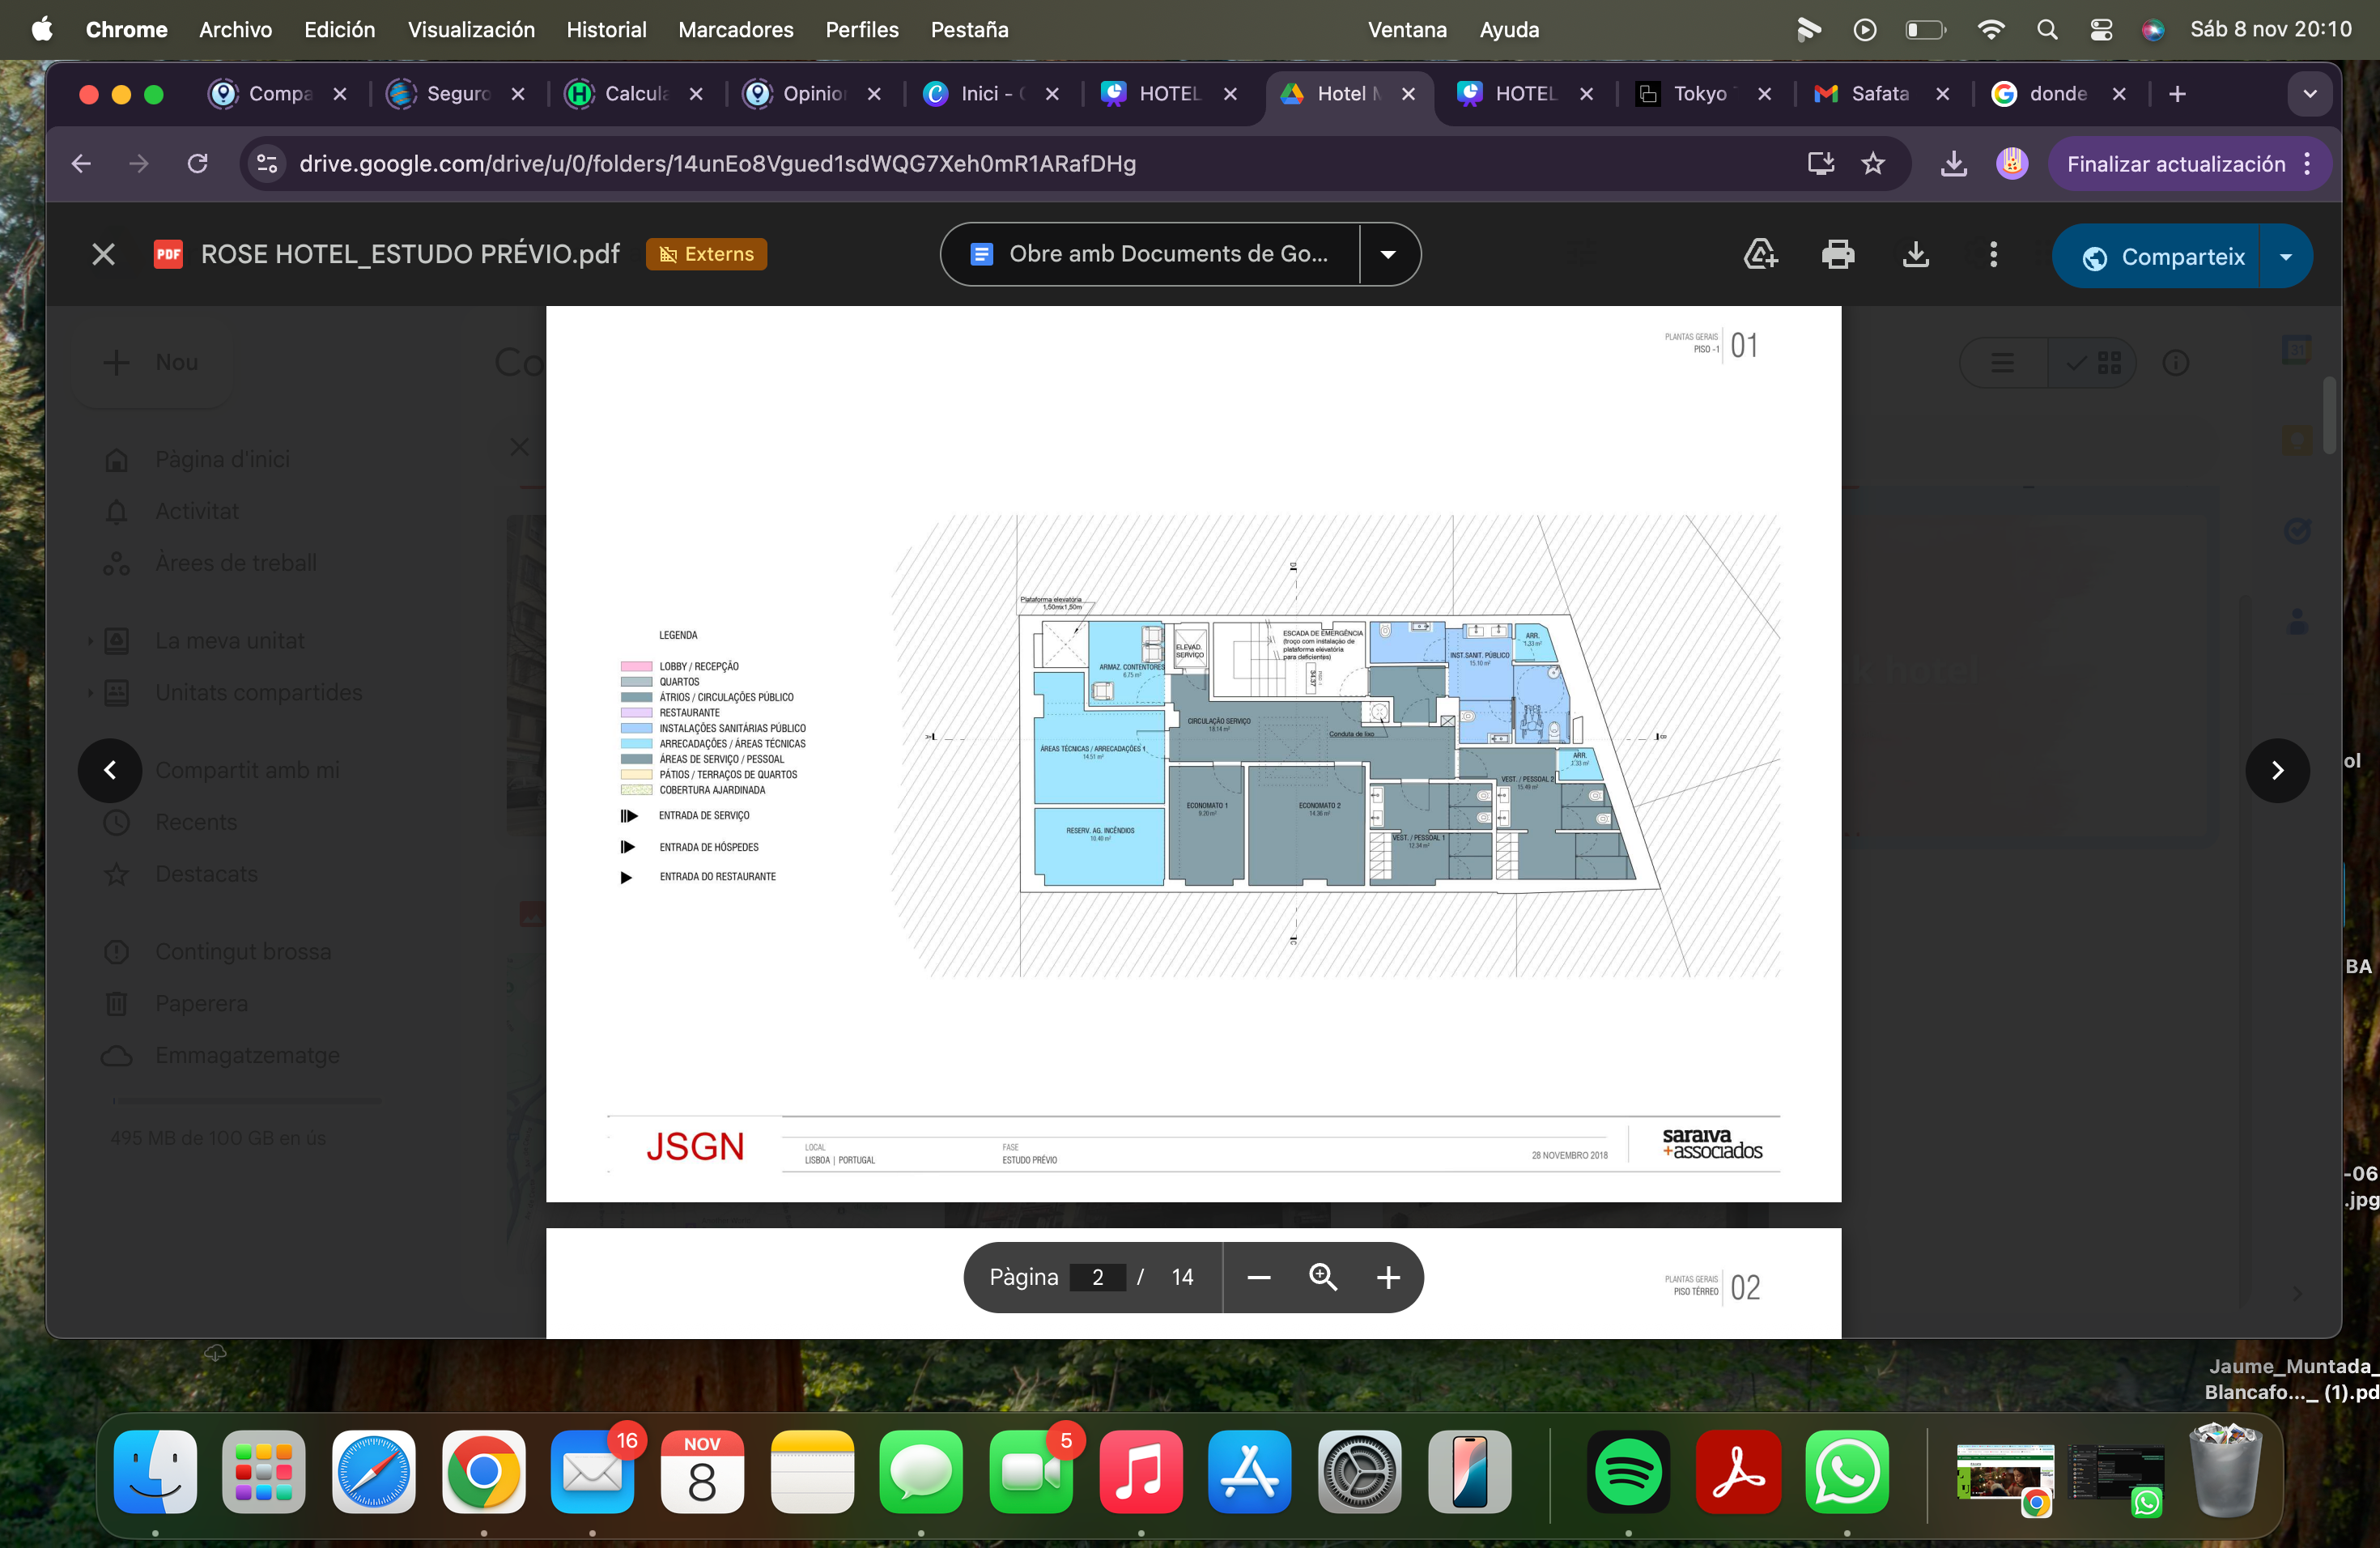Go to next file arrow
Viewport: 2380px width, 1548px height.
click(2277, 770)
